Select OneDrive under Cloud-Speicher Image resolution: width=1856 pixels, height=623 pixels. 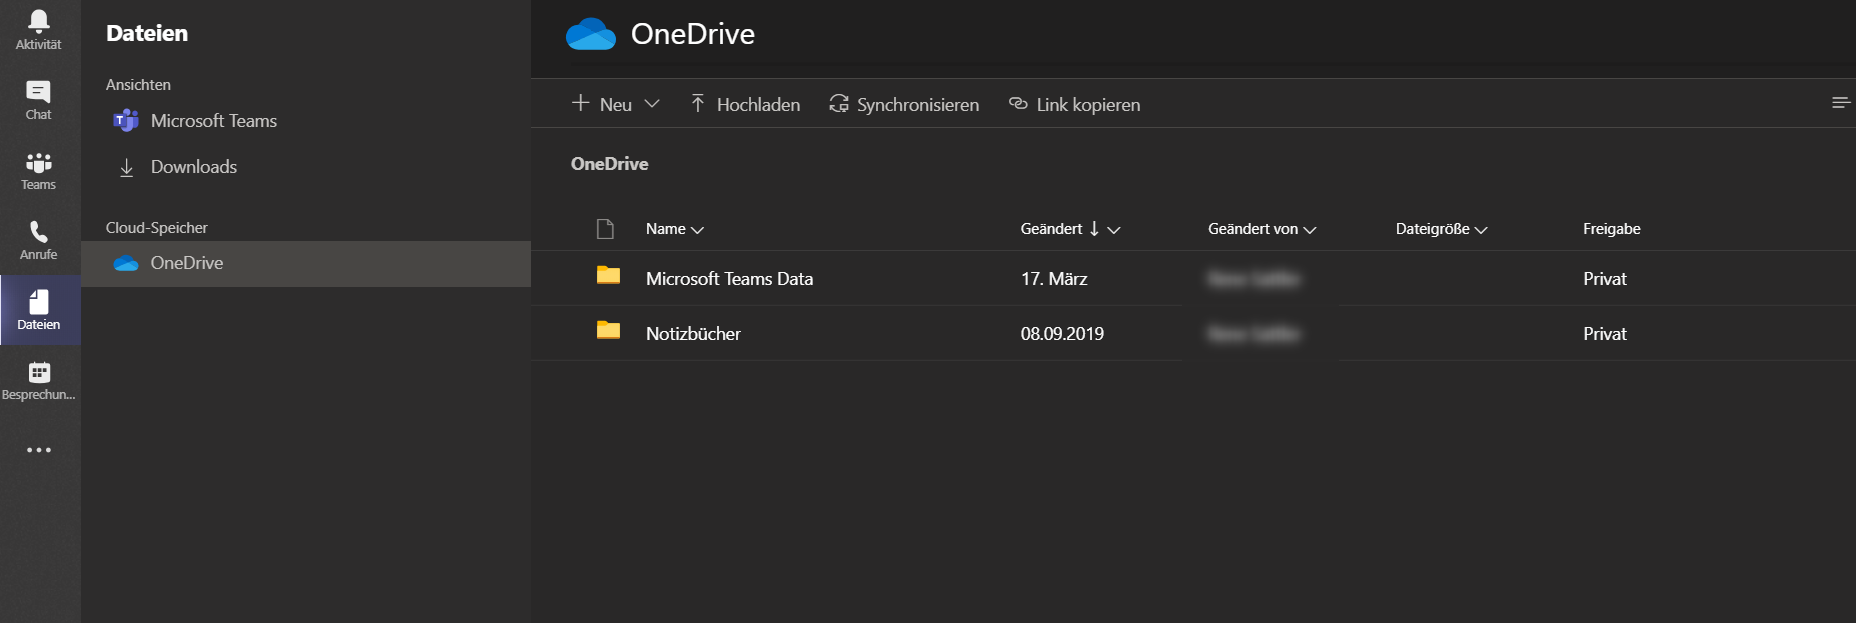click(x=306, y=263)
